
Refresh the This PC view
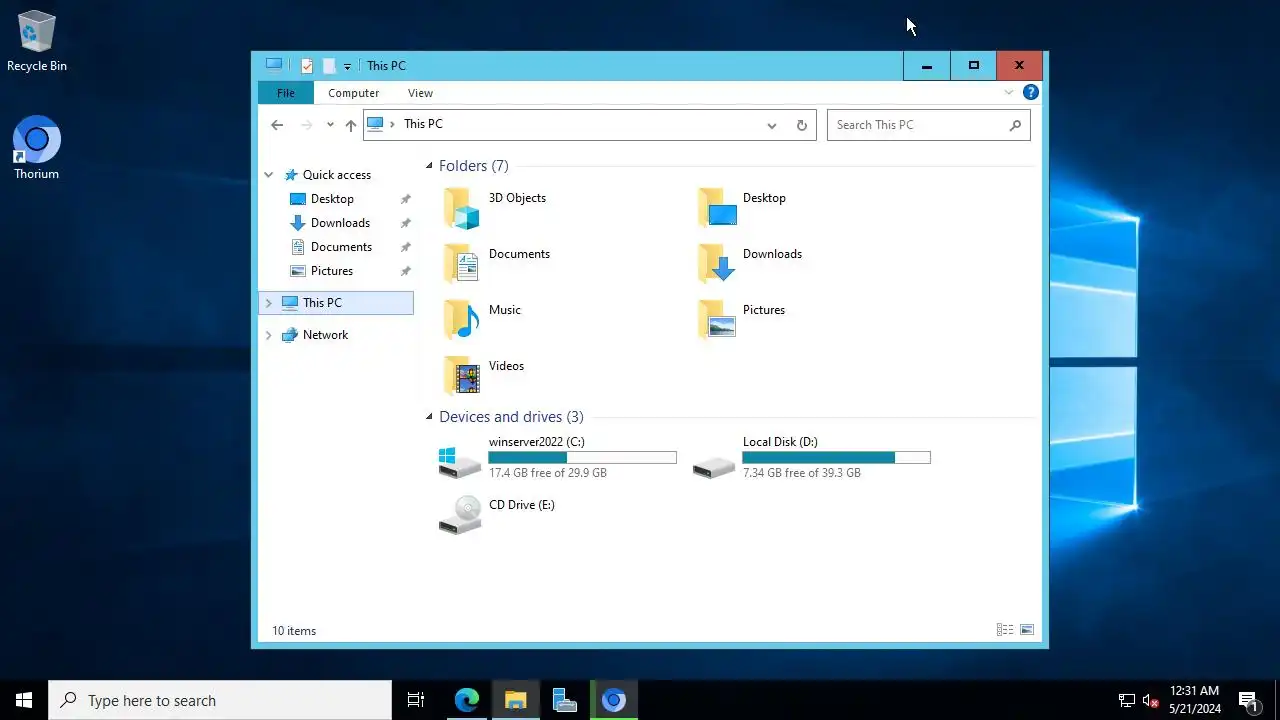(x=801, y=125)
